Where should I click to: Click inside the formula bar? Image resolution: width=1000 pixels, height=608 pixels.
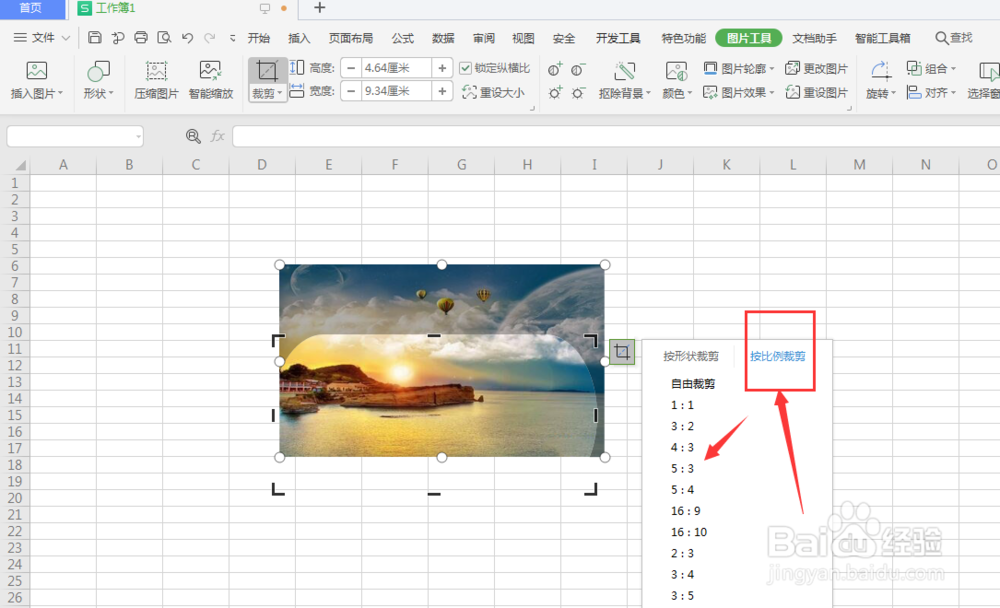[500, 137]
